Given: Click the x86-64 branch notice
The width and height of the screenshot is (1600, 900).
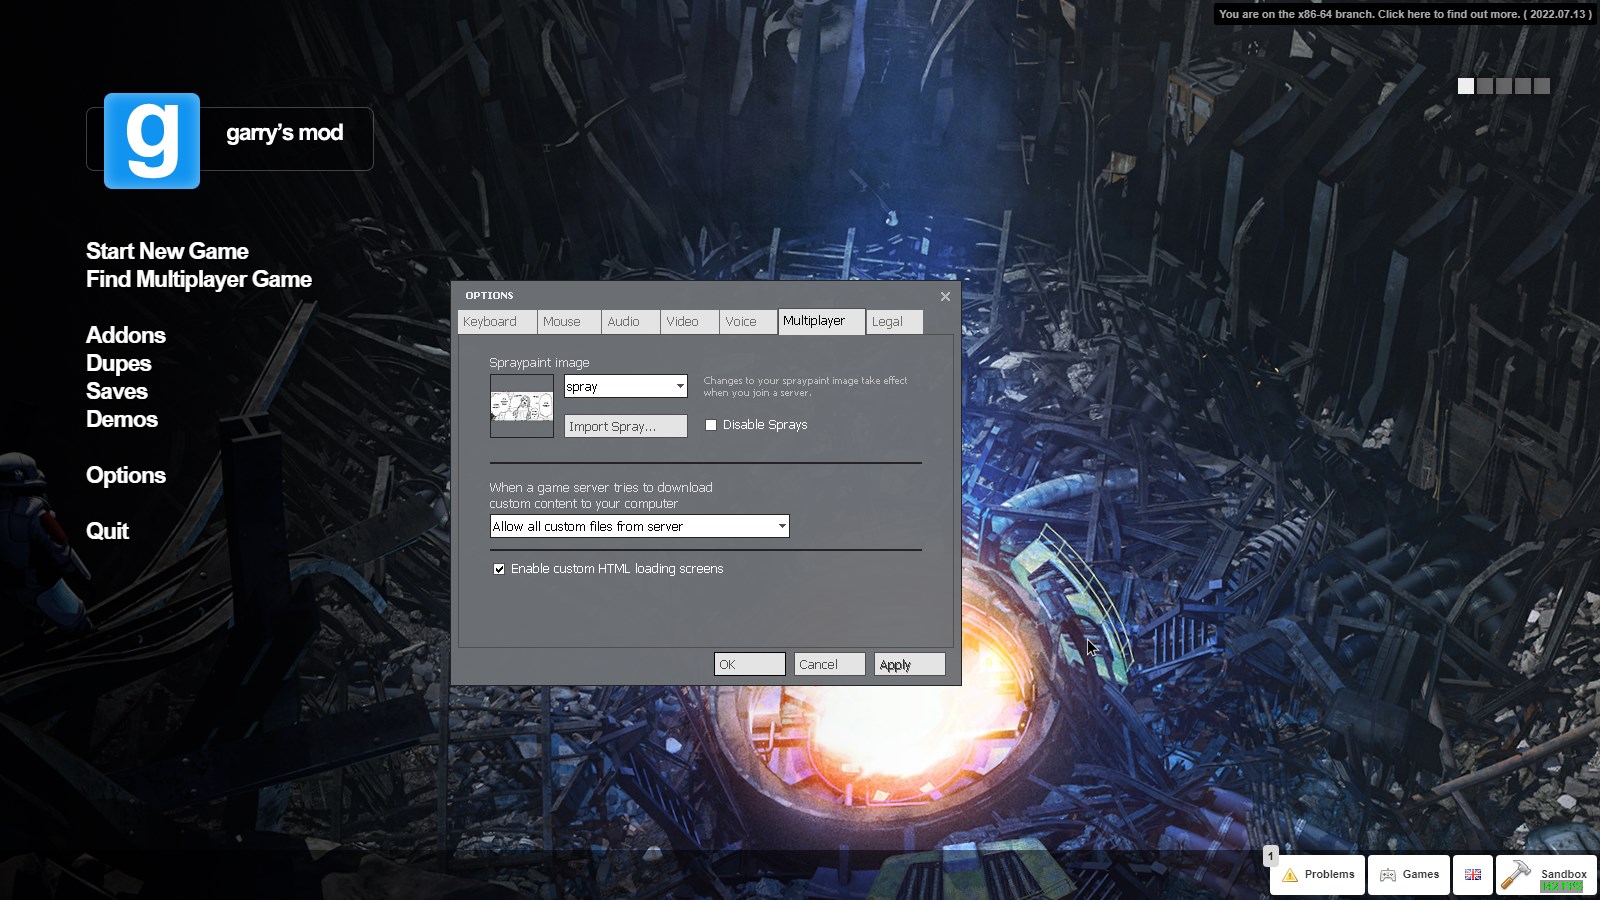Looking at the screenshot, I should (1405, 14).
